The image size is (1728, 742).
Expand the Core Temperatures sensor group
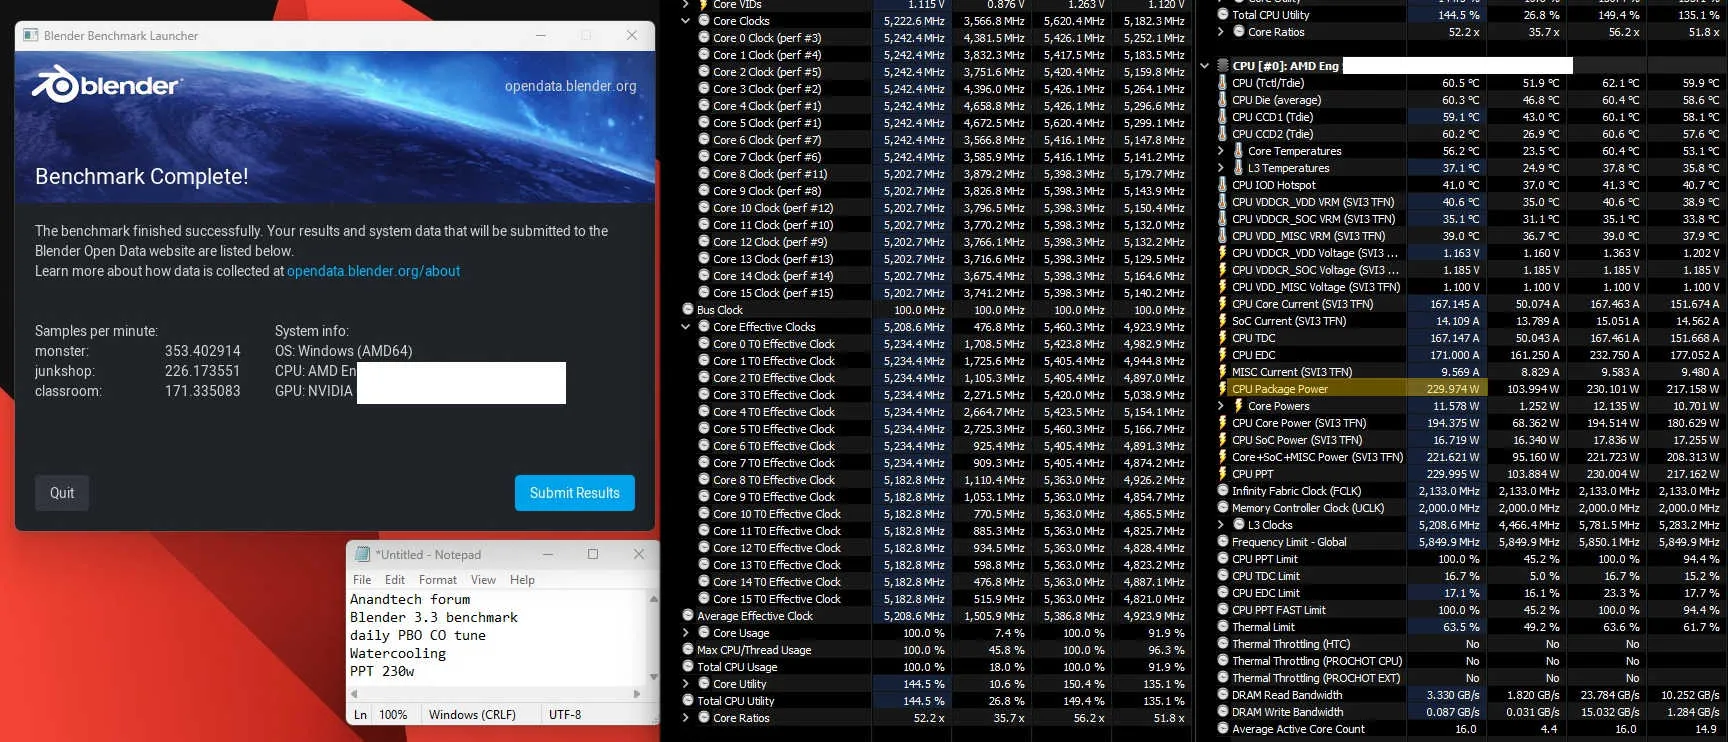pos(1221,151)
